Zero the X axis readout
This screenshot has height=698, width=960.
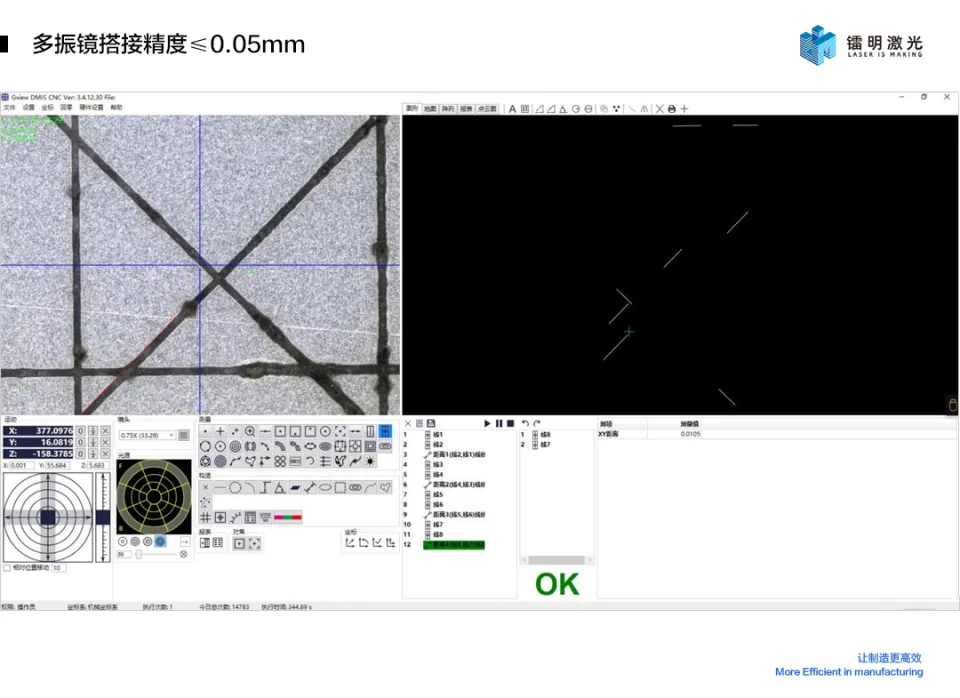80,430
